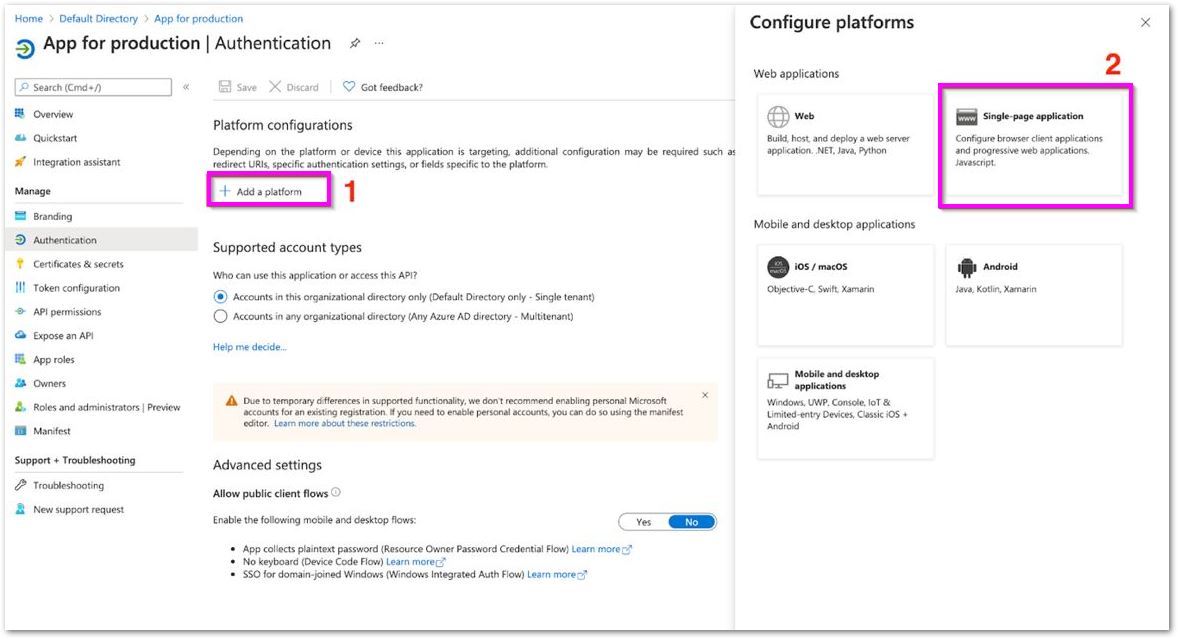
Task: Click the Quickstart cloud icon
Action: [20, 138]
